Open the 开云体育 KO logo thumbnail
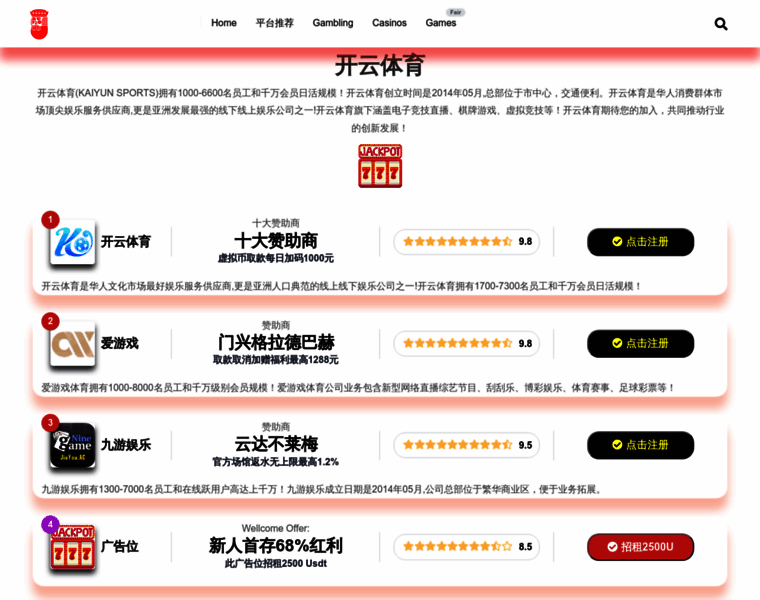 73,242
